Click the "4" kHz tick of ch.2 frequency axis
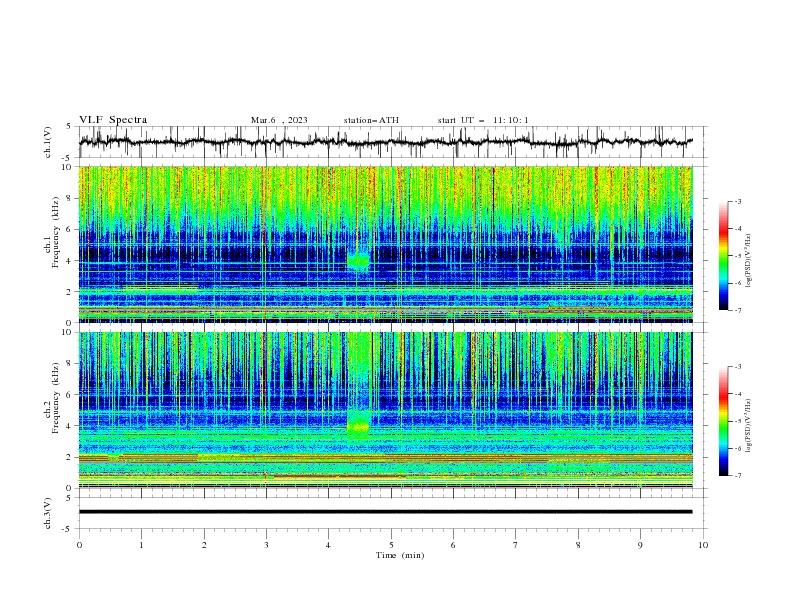The width and height of the screenshot is (792, 612). click(70, 426)
